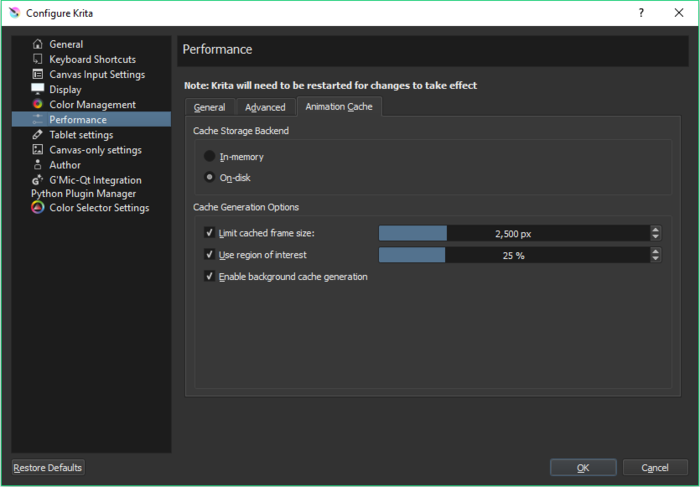Choose On-disk cache storage backend
Image resolution: width=700 pixels, height=487 pixels.
[209, 177]
